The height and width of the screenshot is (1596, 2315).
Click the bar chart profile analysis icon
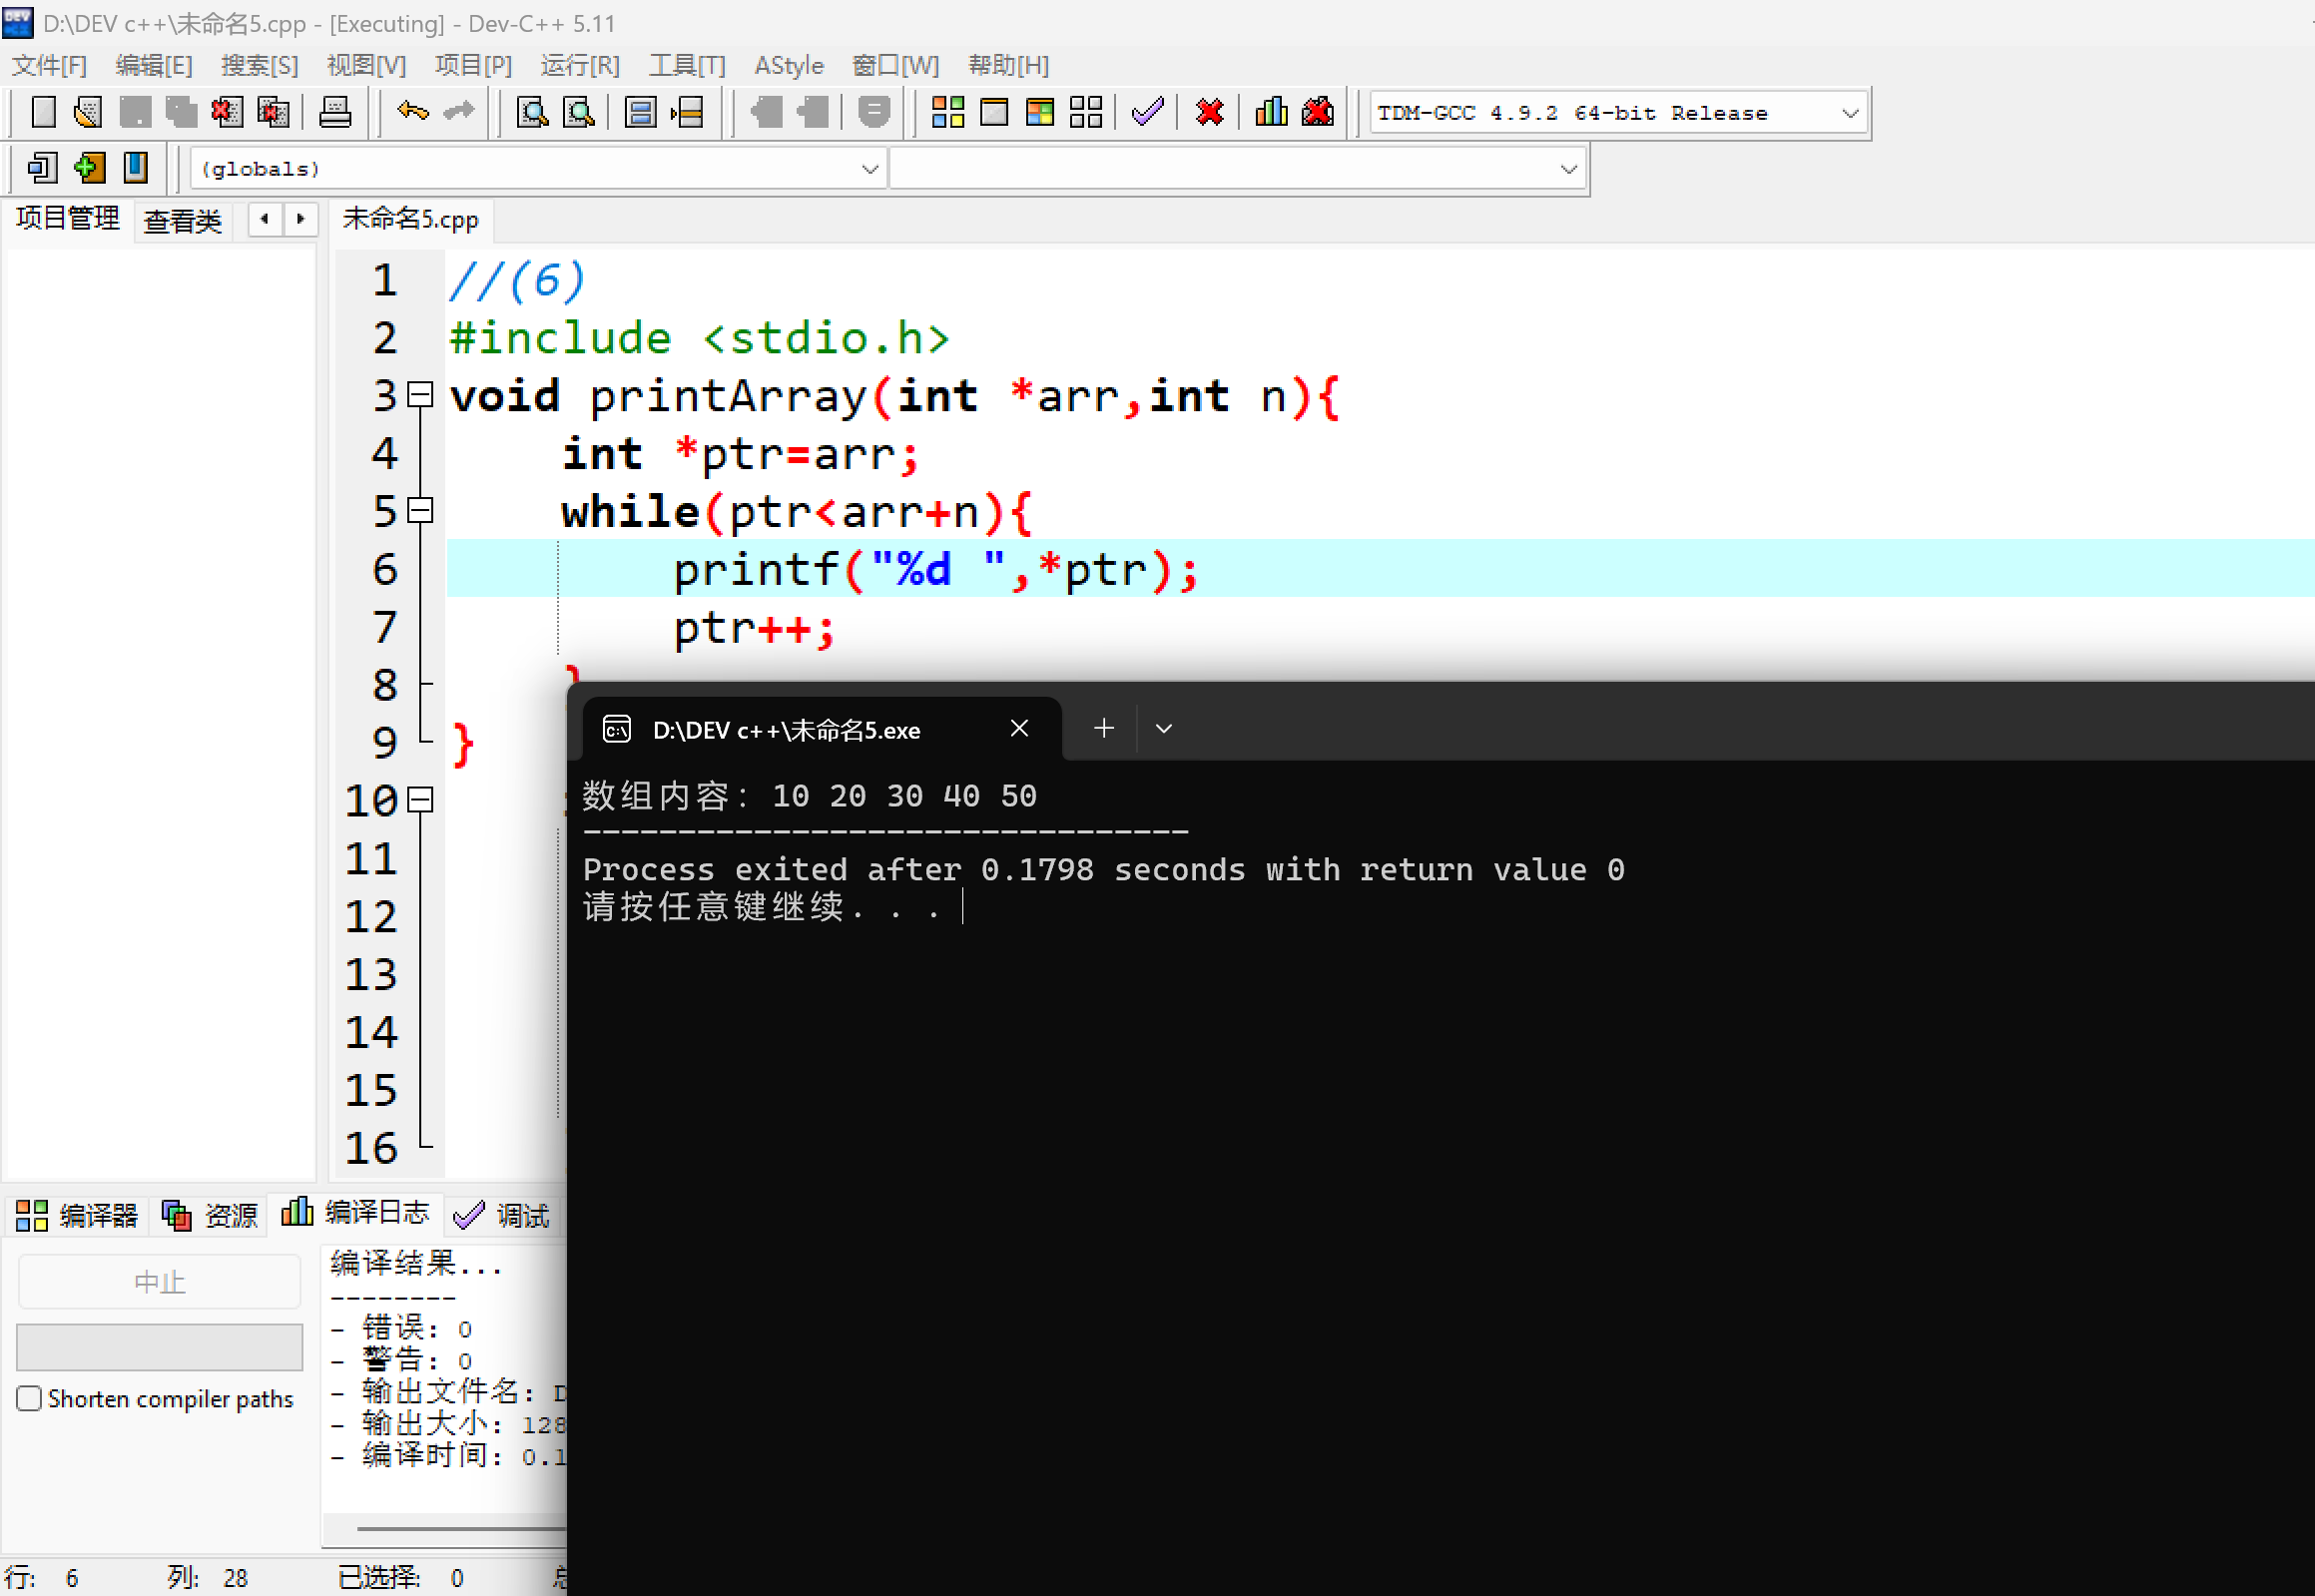pyautogui.click(x=1271, y=112)
